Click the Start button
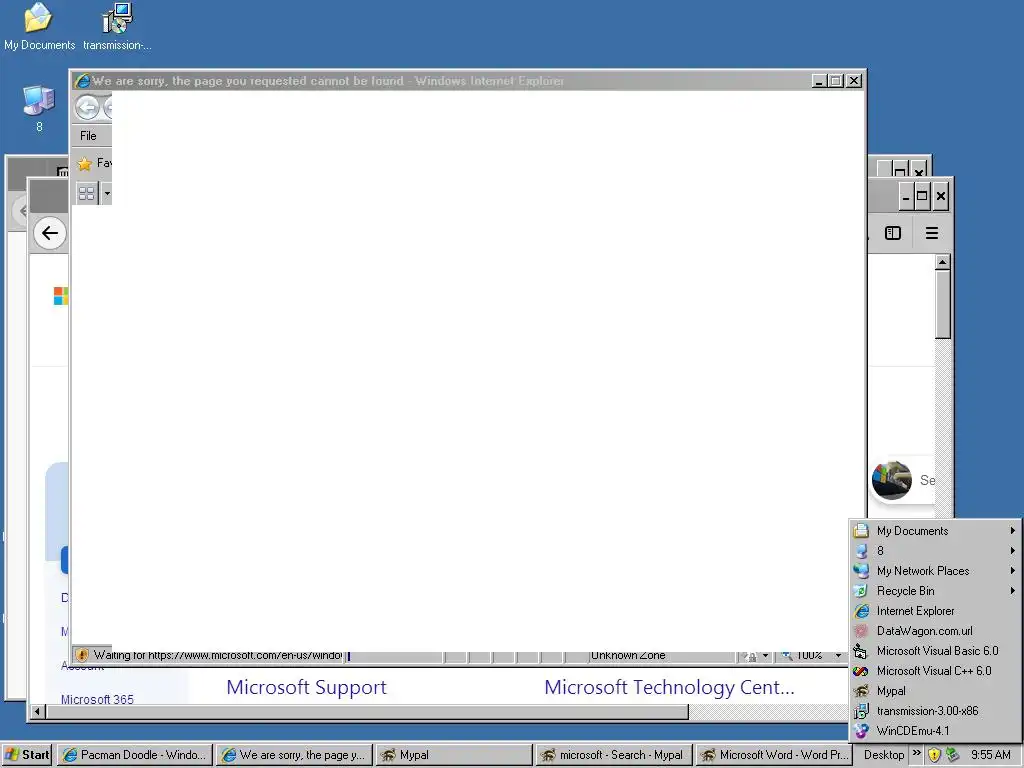The height and width of the screenshot is (768, 1024). pyautogui.click(x=27, y=755)
